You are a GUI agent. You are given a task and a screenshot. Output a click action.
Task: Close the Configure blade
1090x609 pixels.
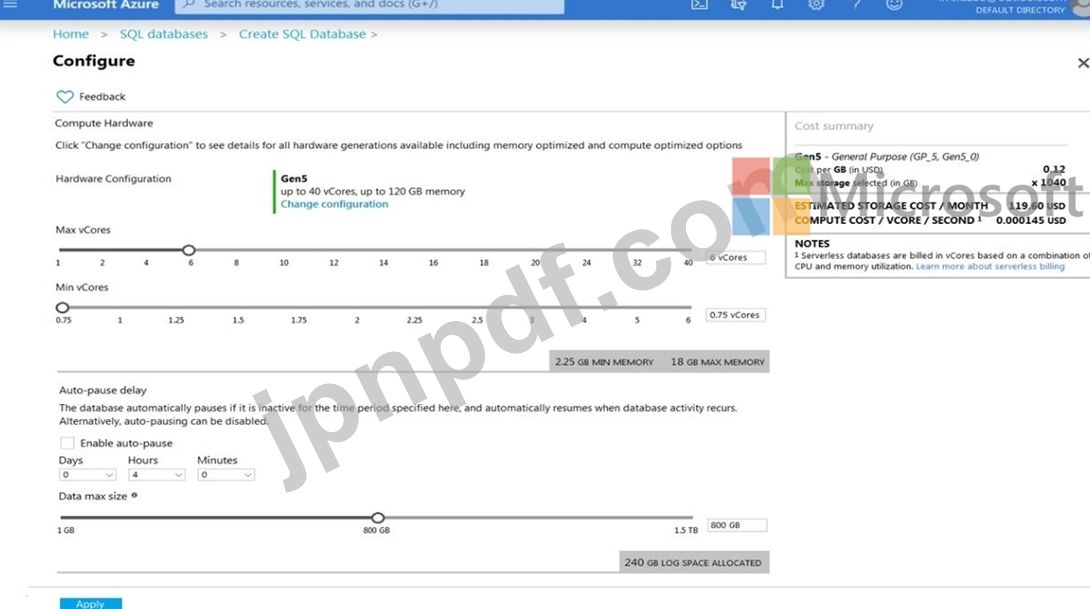click(x=1082, y=63)
